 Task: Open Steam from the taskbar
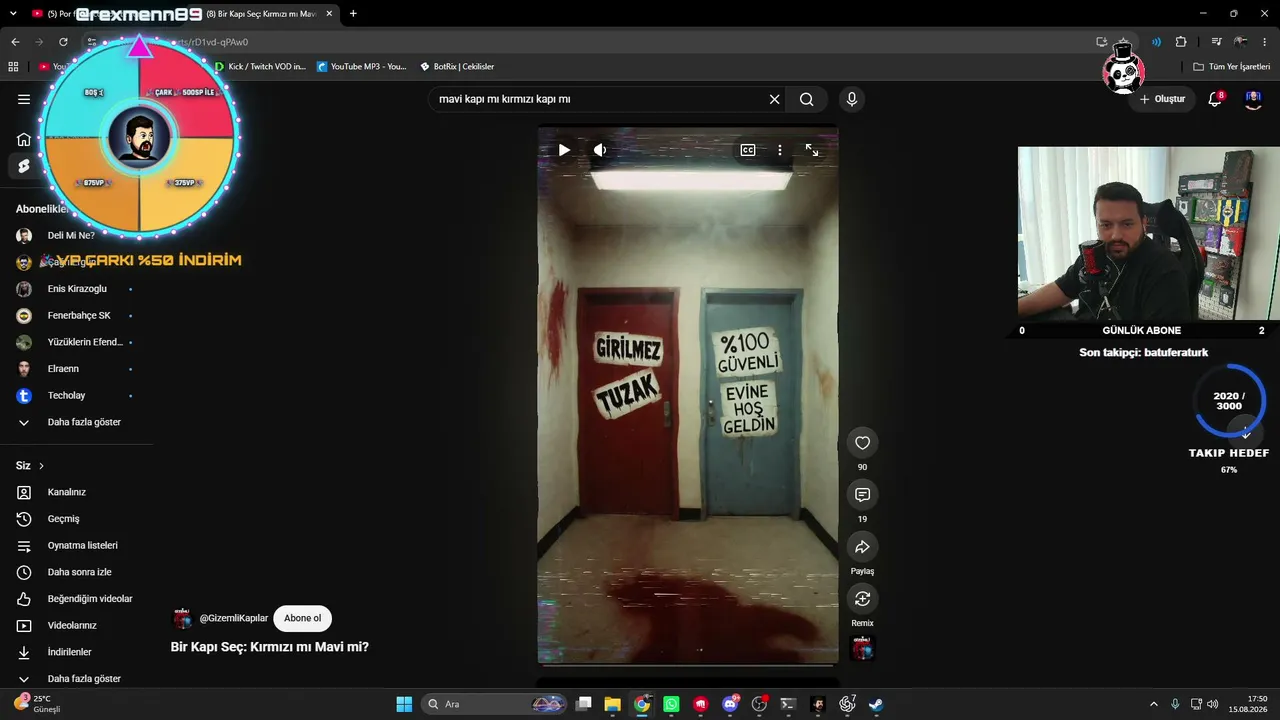(x=876, y=704)
